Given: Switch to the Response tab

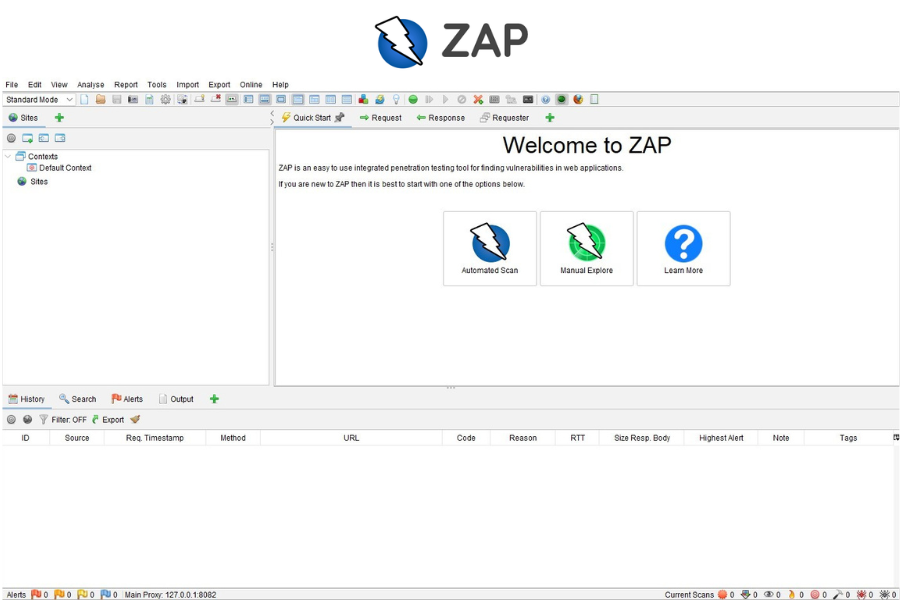Looking at the screenshot, I should [441, 118].
